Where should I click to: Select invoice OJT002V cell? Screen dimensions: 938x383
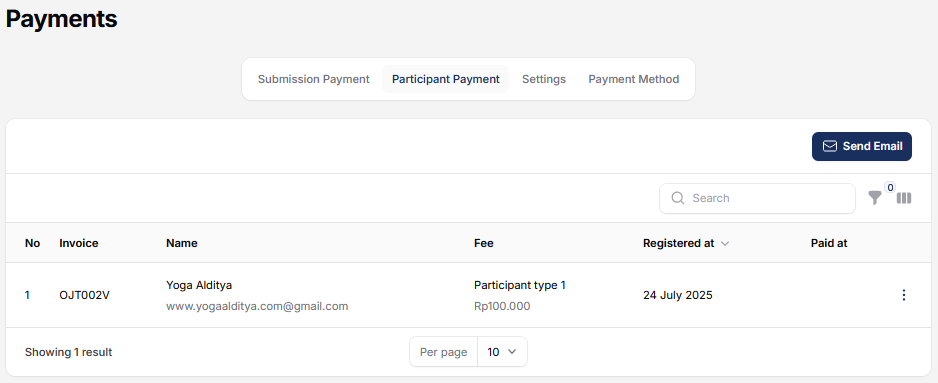pos(84,295)
